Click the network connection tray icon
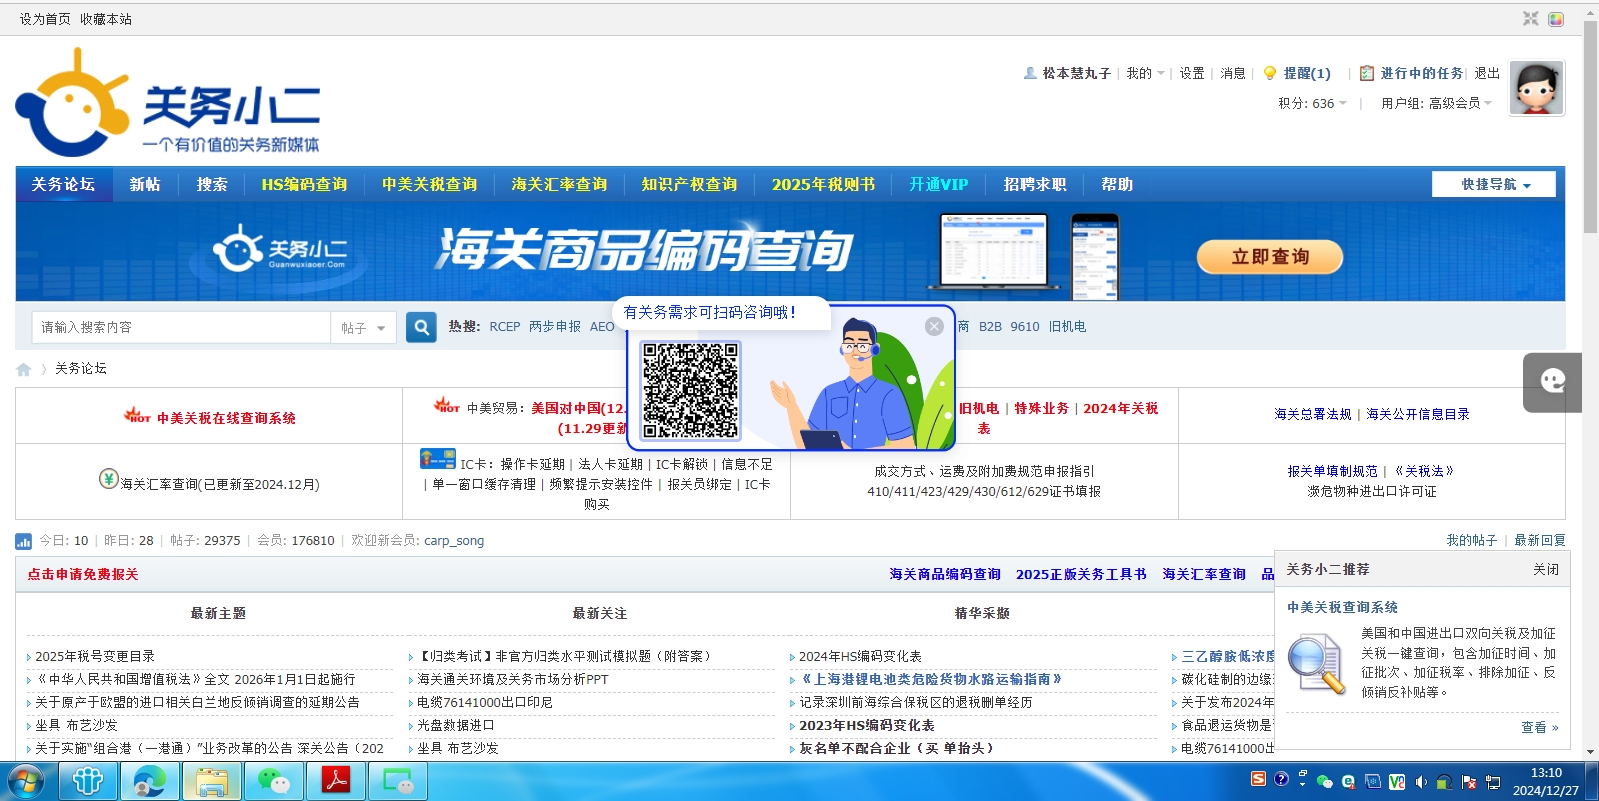 [1493, 782]
